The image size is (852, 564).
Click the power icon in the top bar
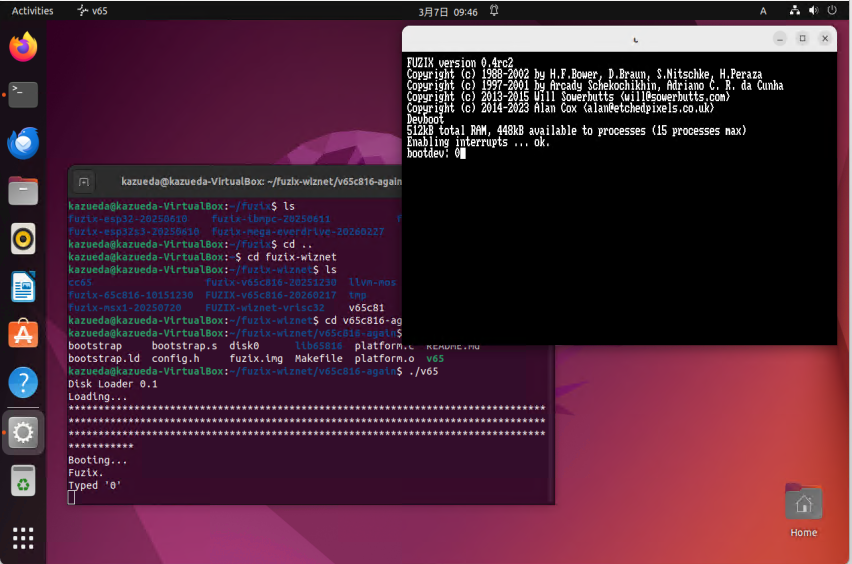[832, 10]
